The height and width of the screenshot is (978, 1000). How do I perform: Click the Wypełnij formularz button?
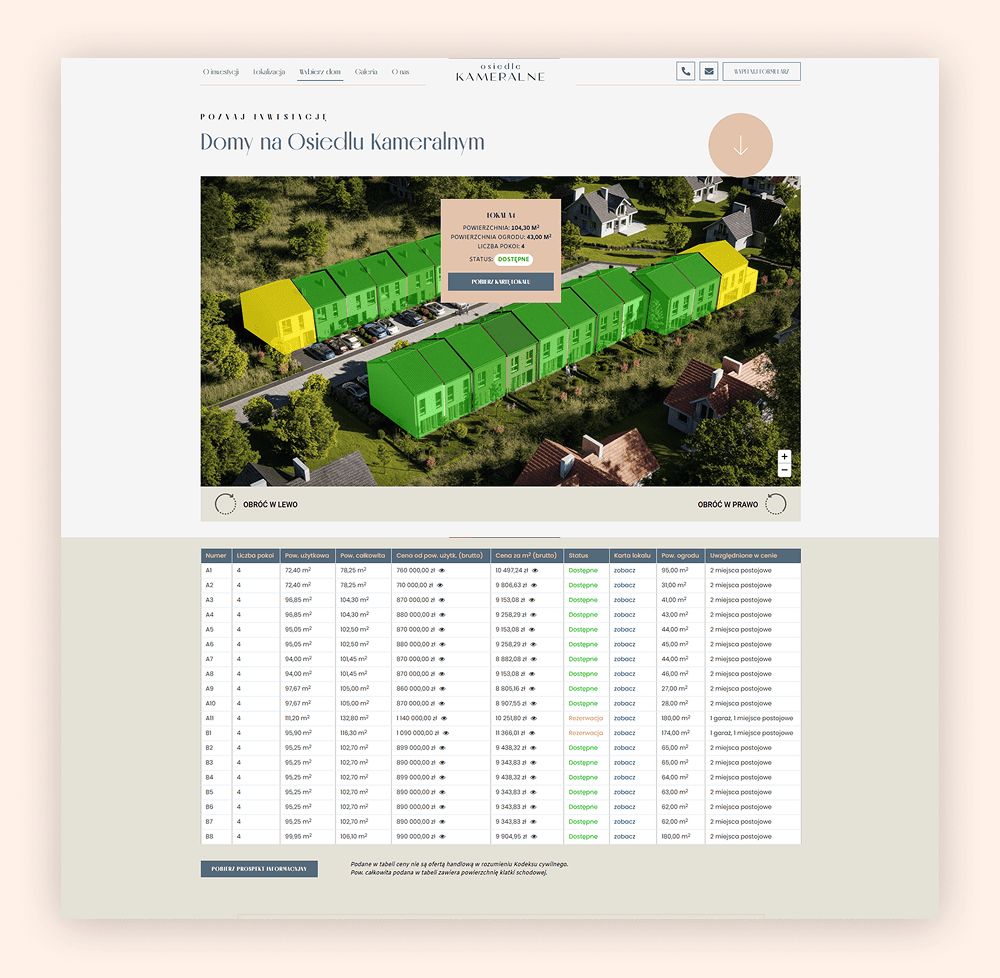tap(761, 71)
